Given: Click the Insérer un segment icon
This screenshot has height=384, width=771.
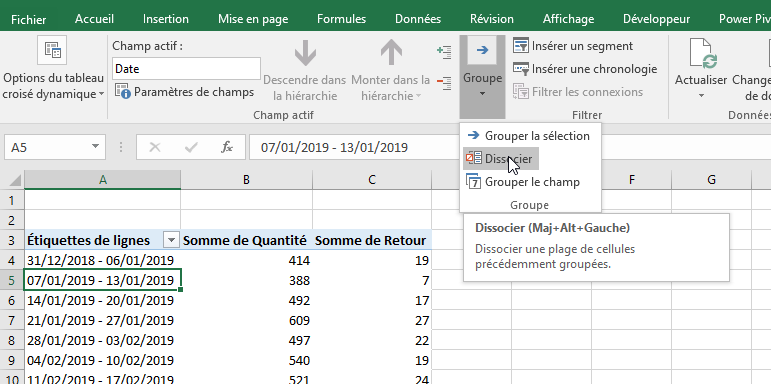Looking at the screenshot, I should [521, 46].
